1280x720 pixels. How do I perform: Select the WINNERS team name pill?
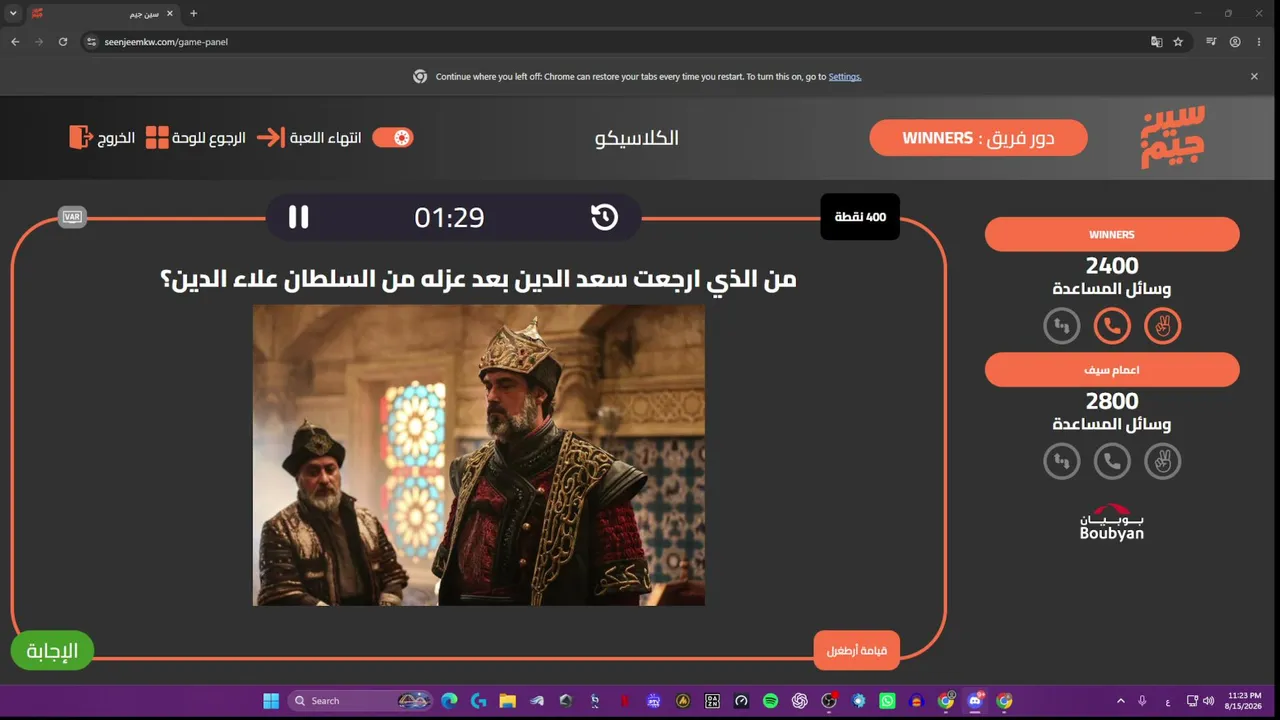[1112, 235]
